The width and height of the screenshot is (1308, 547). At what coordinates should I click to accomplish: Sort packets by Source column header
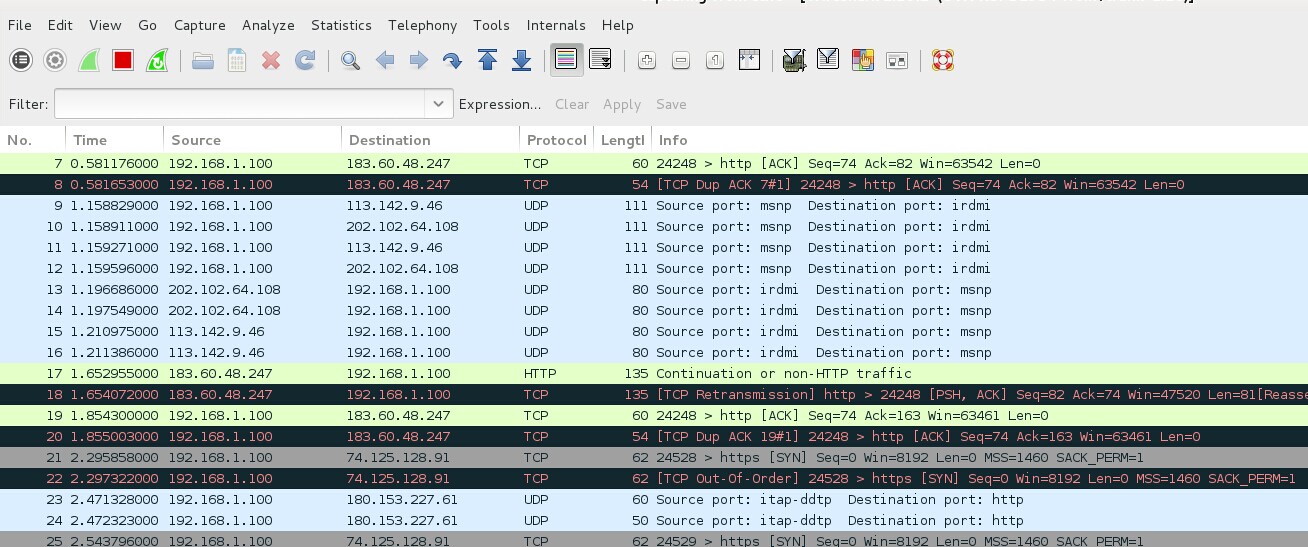[252, 140]
